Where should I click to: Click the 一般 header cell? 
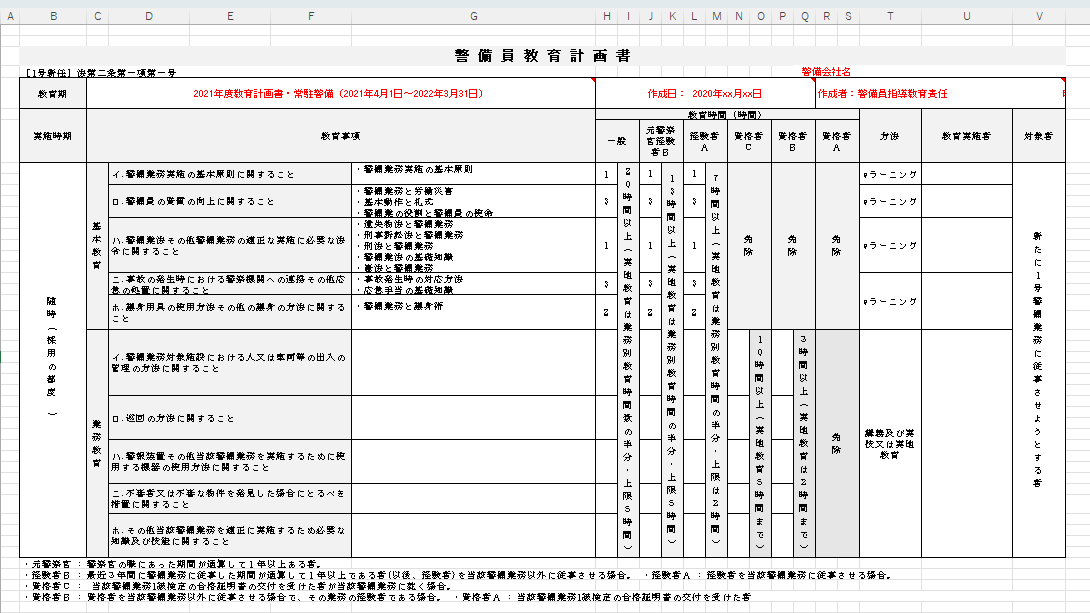(x=617, y=141)
